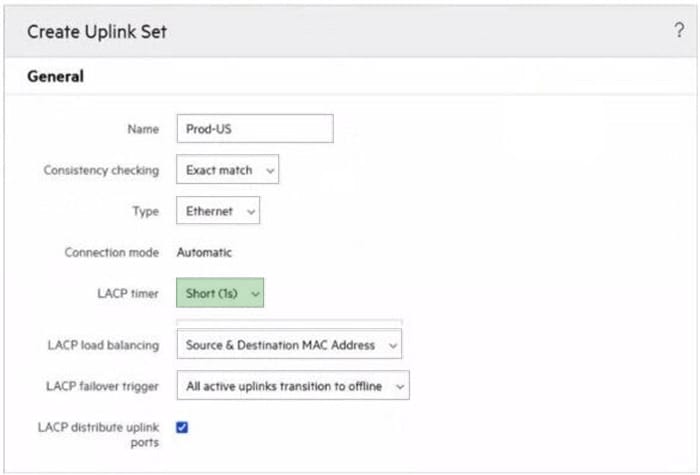
Task: Open the LACP timer Short (1s) dropdown
Action: coord(220,294)
